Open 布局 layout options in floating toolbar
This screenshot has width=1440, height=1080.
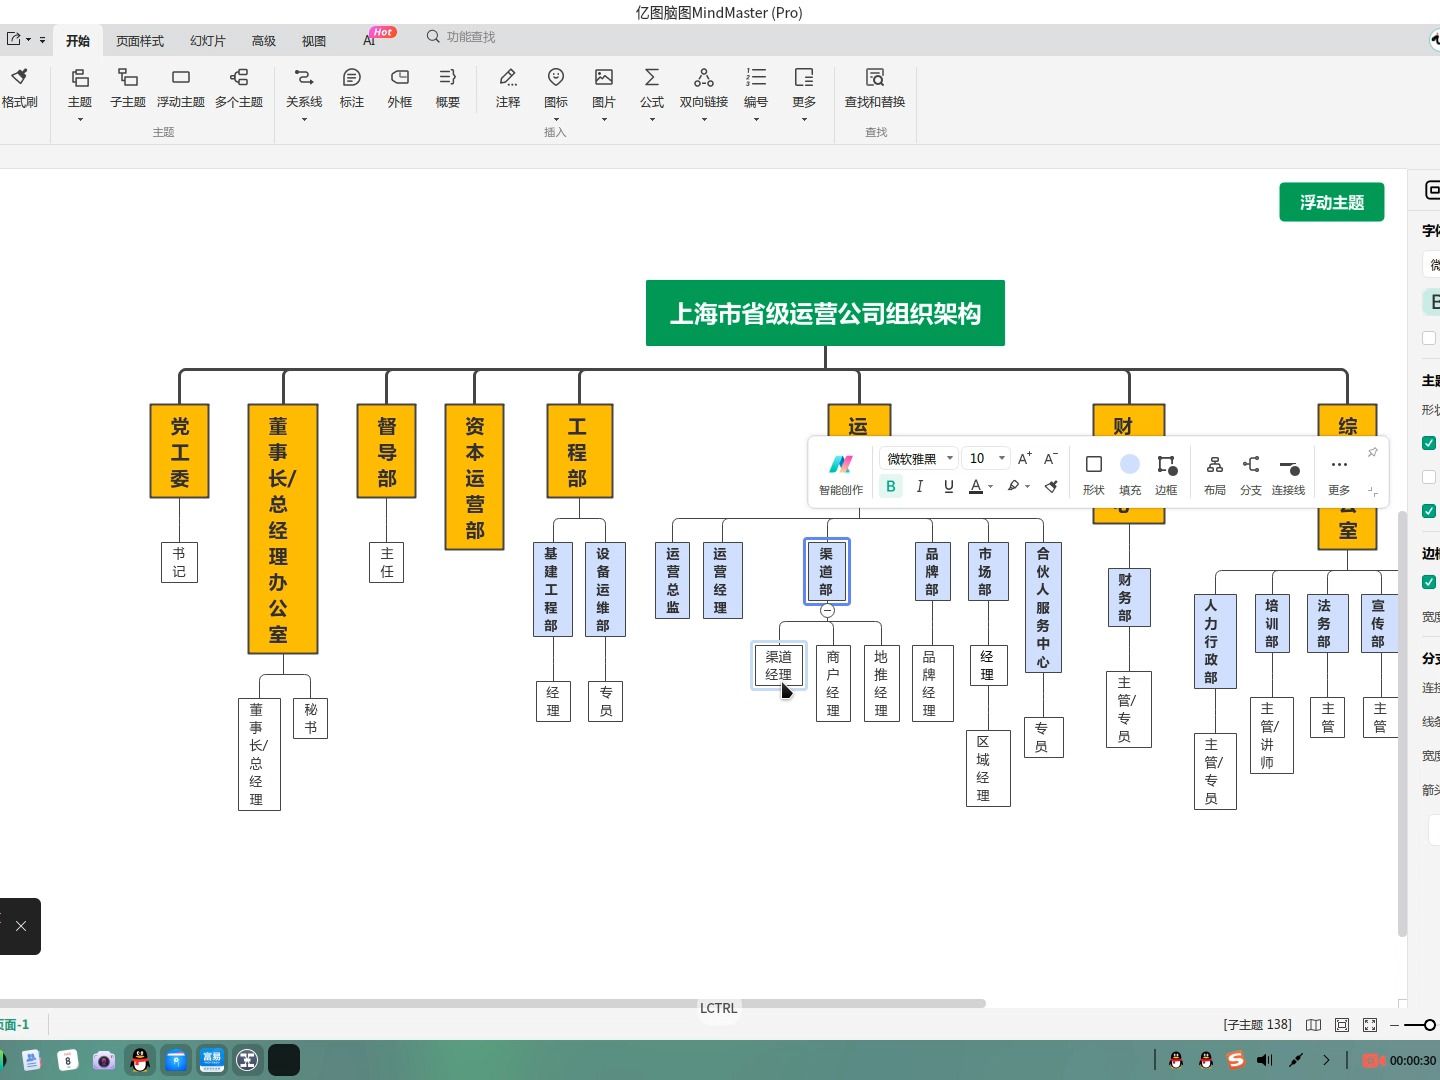coord(1215,474)
